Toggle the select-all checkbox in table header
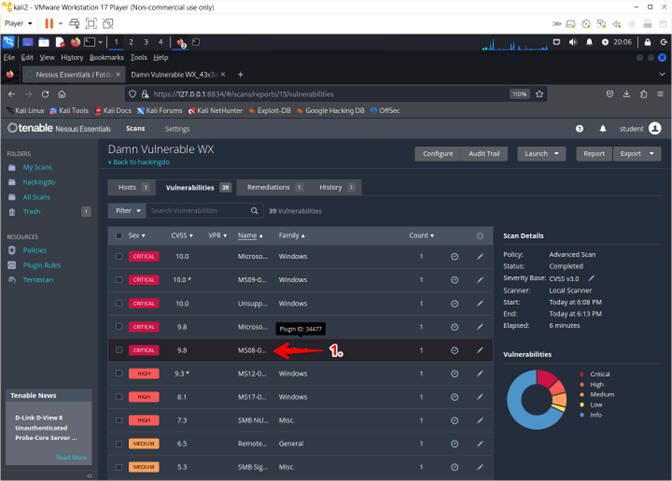This screenshot has width=672, height=481. (119, 236)
